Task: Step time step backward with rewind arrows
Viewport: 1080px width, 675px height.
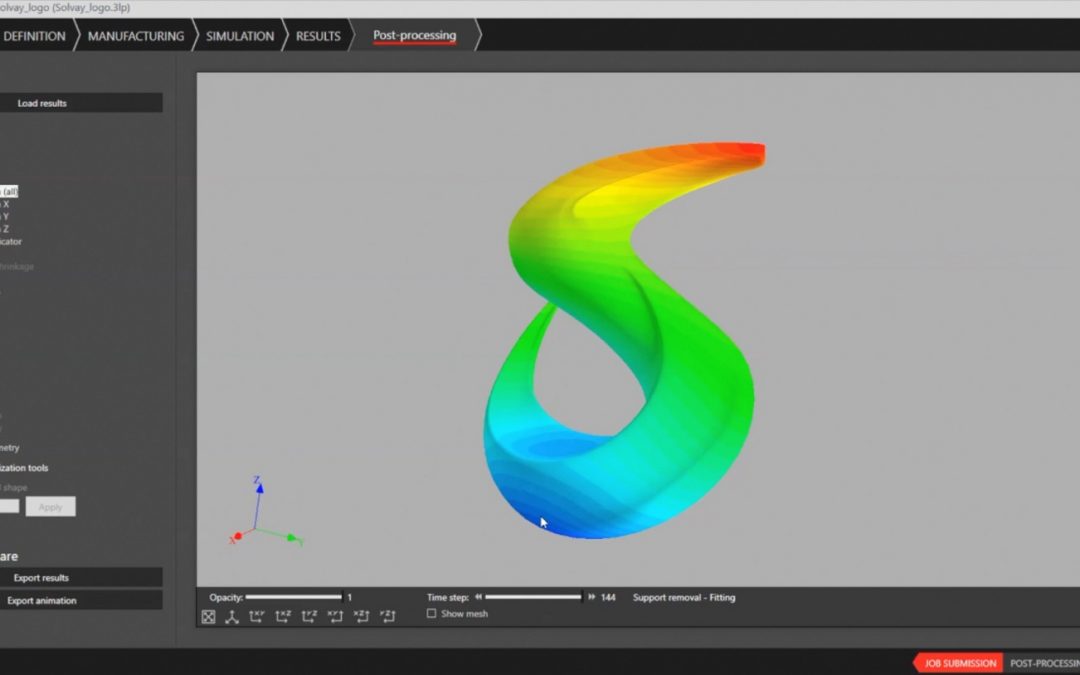Action: pos(478,597)
